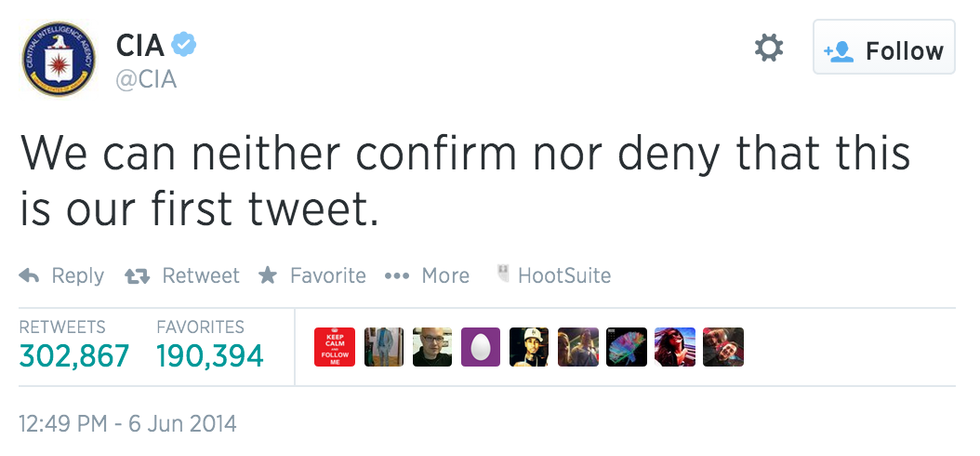Viewport: 980px width, 456px height.
Task: Open the bald man with glasses avatar
Action: pyautogui.click(x=432, y=347)
